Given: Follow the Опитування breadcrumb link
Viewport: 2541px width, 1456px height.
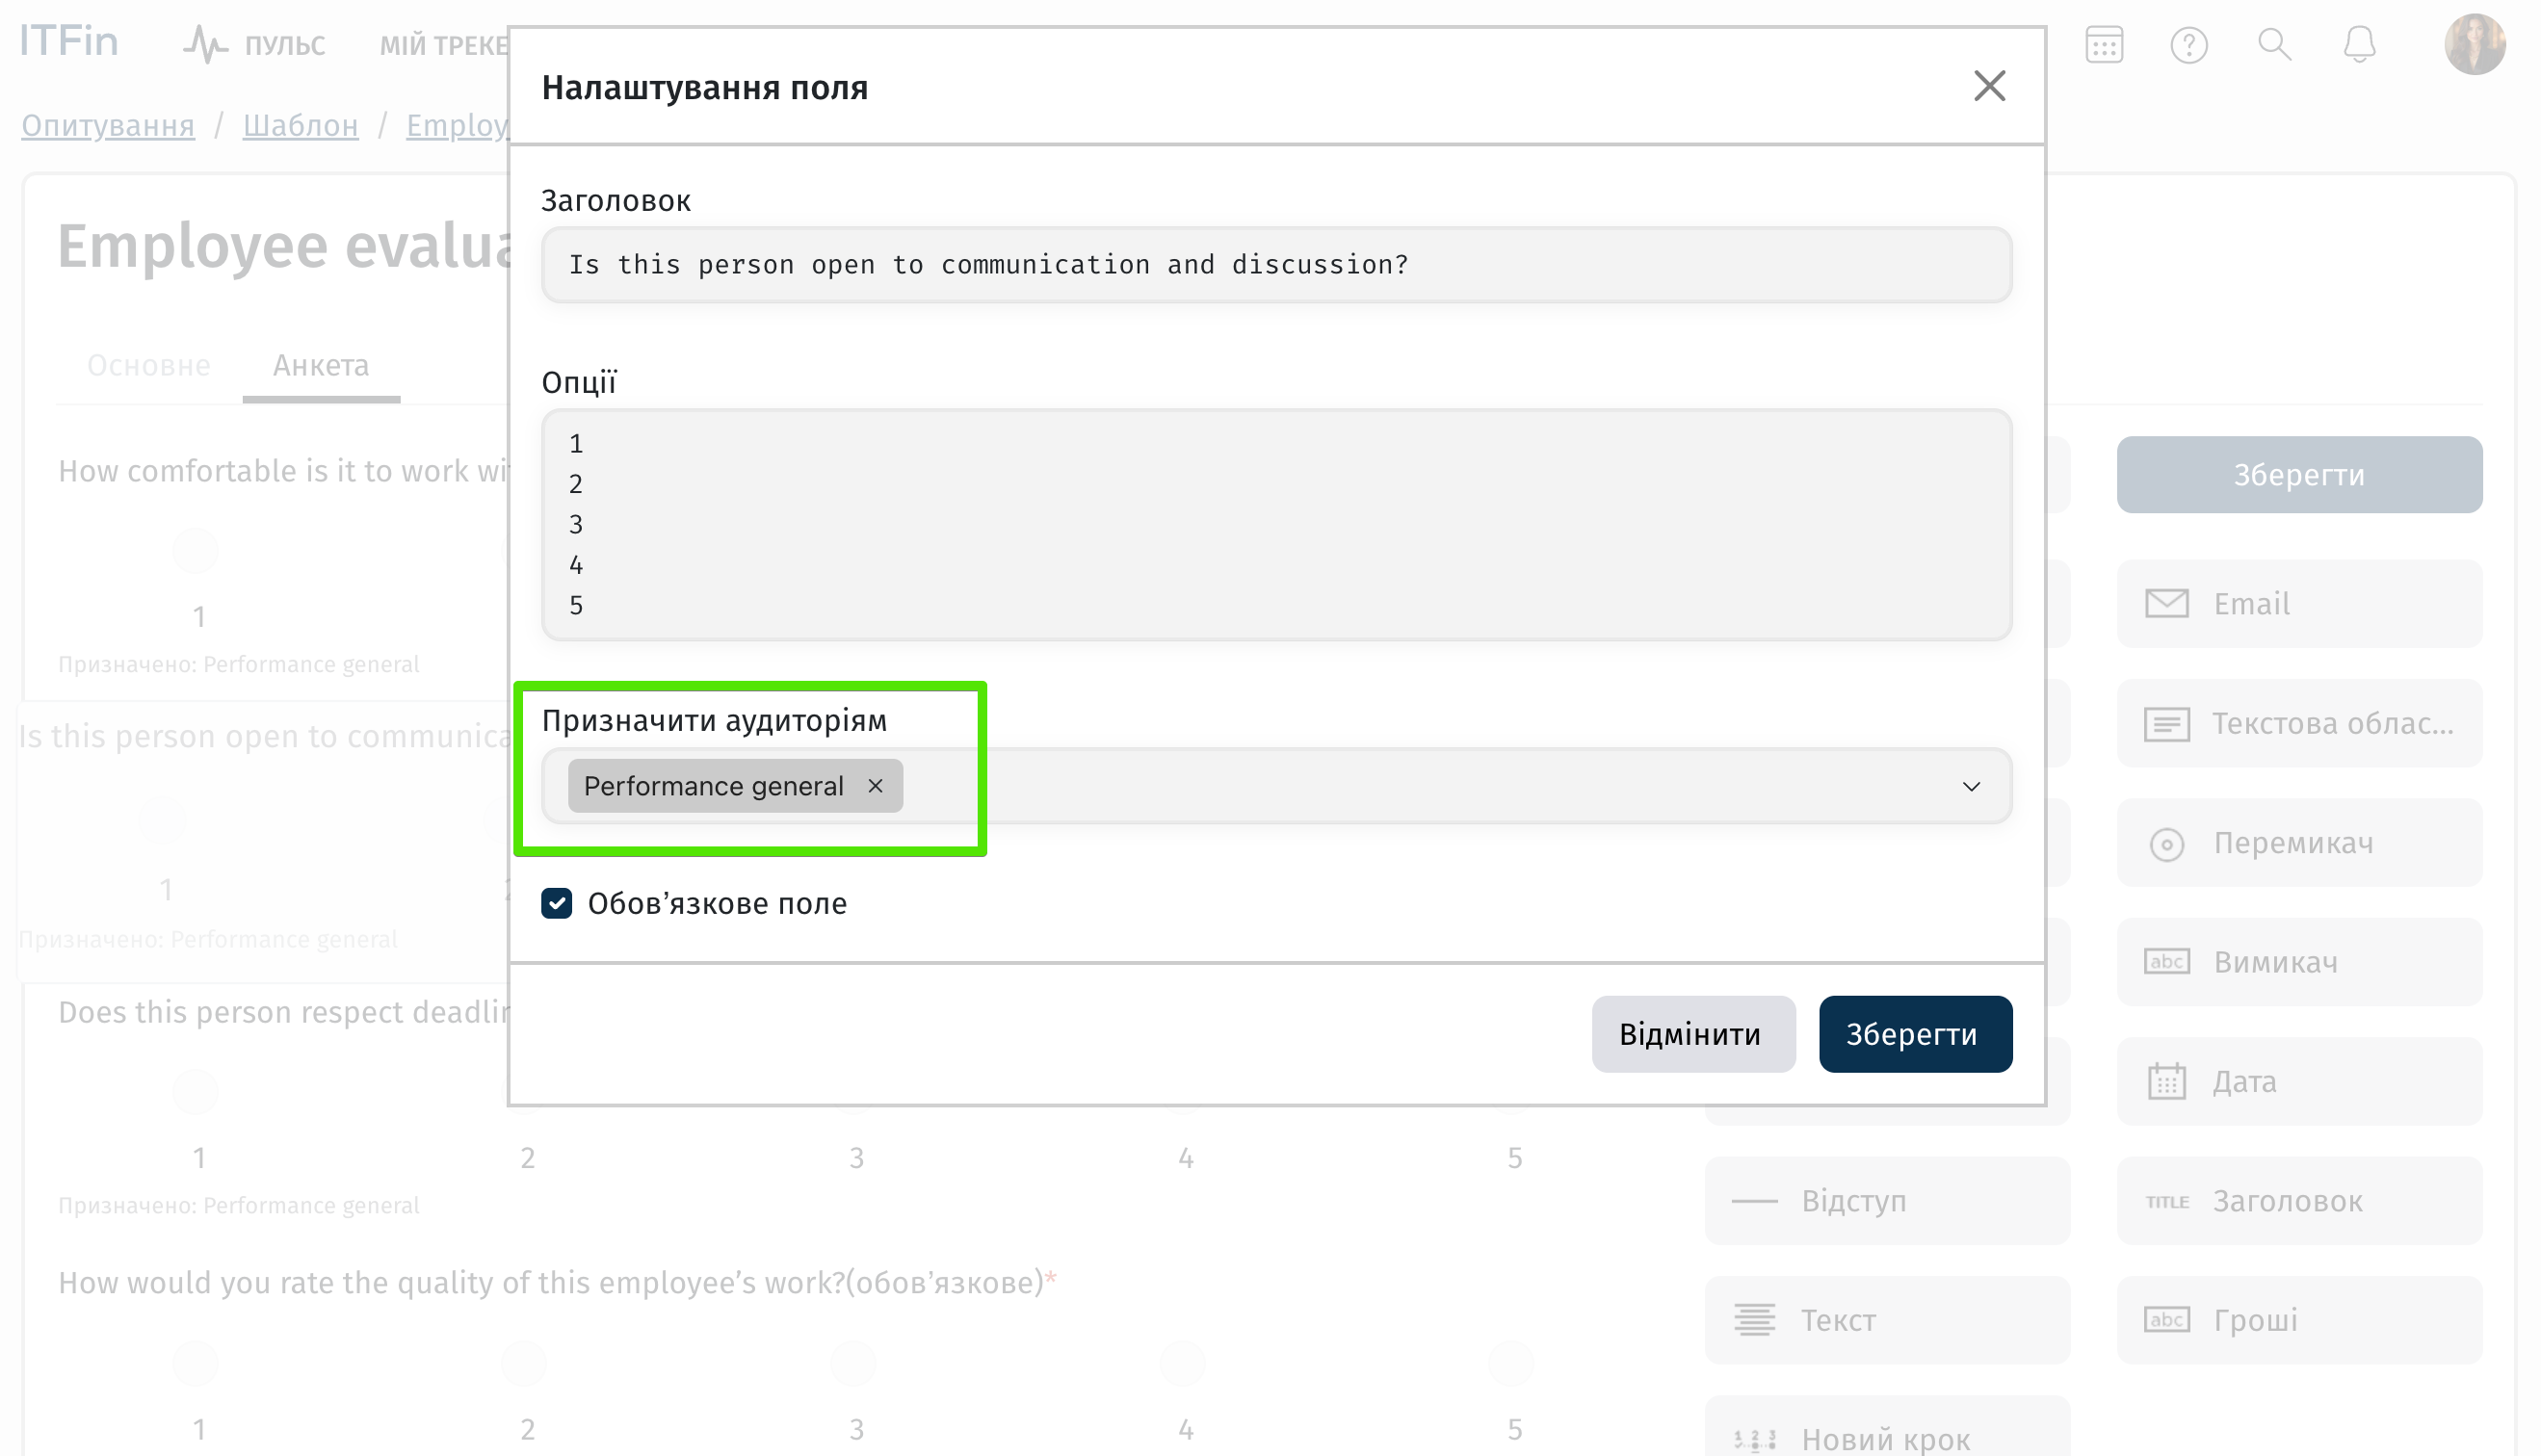Looking at the screenshot, I should pos(108,126).
